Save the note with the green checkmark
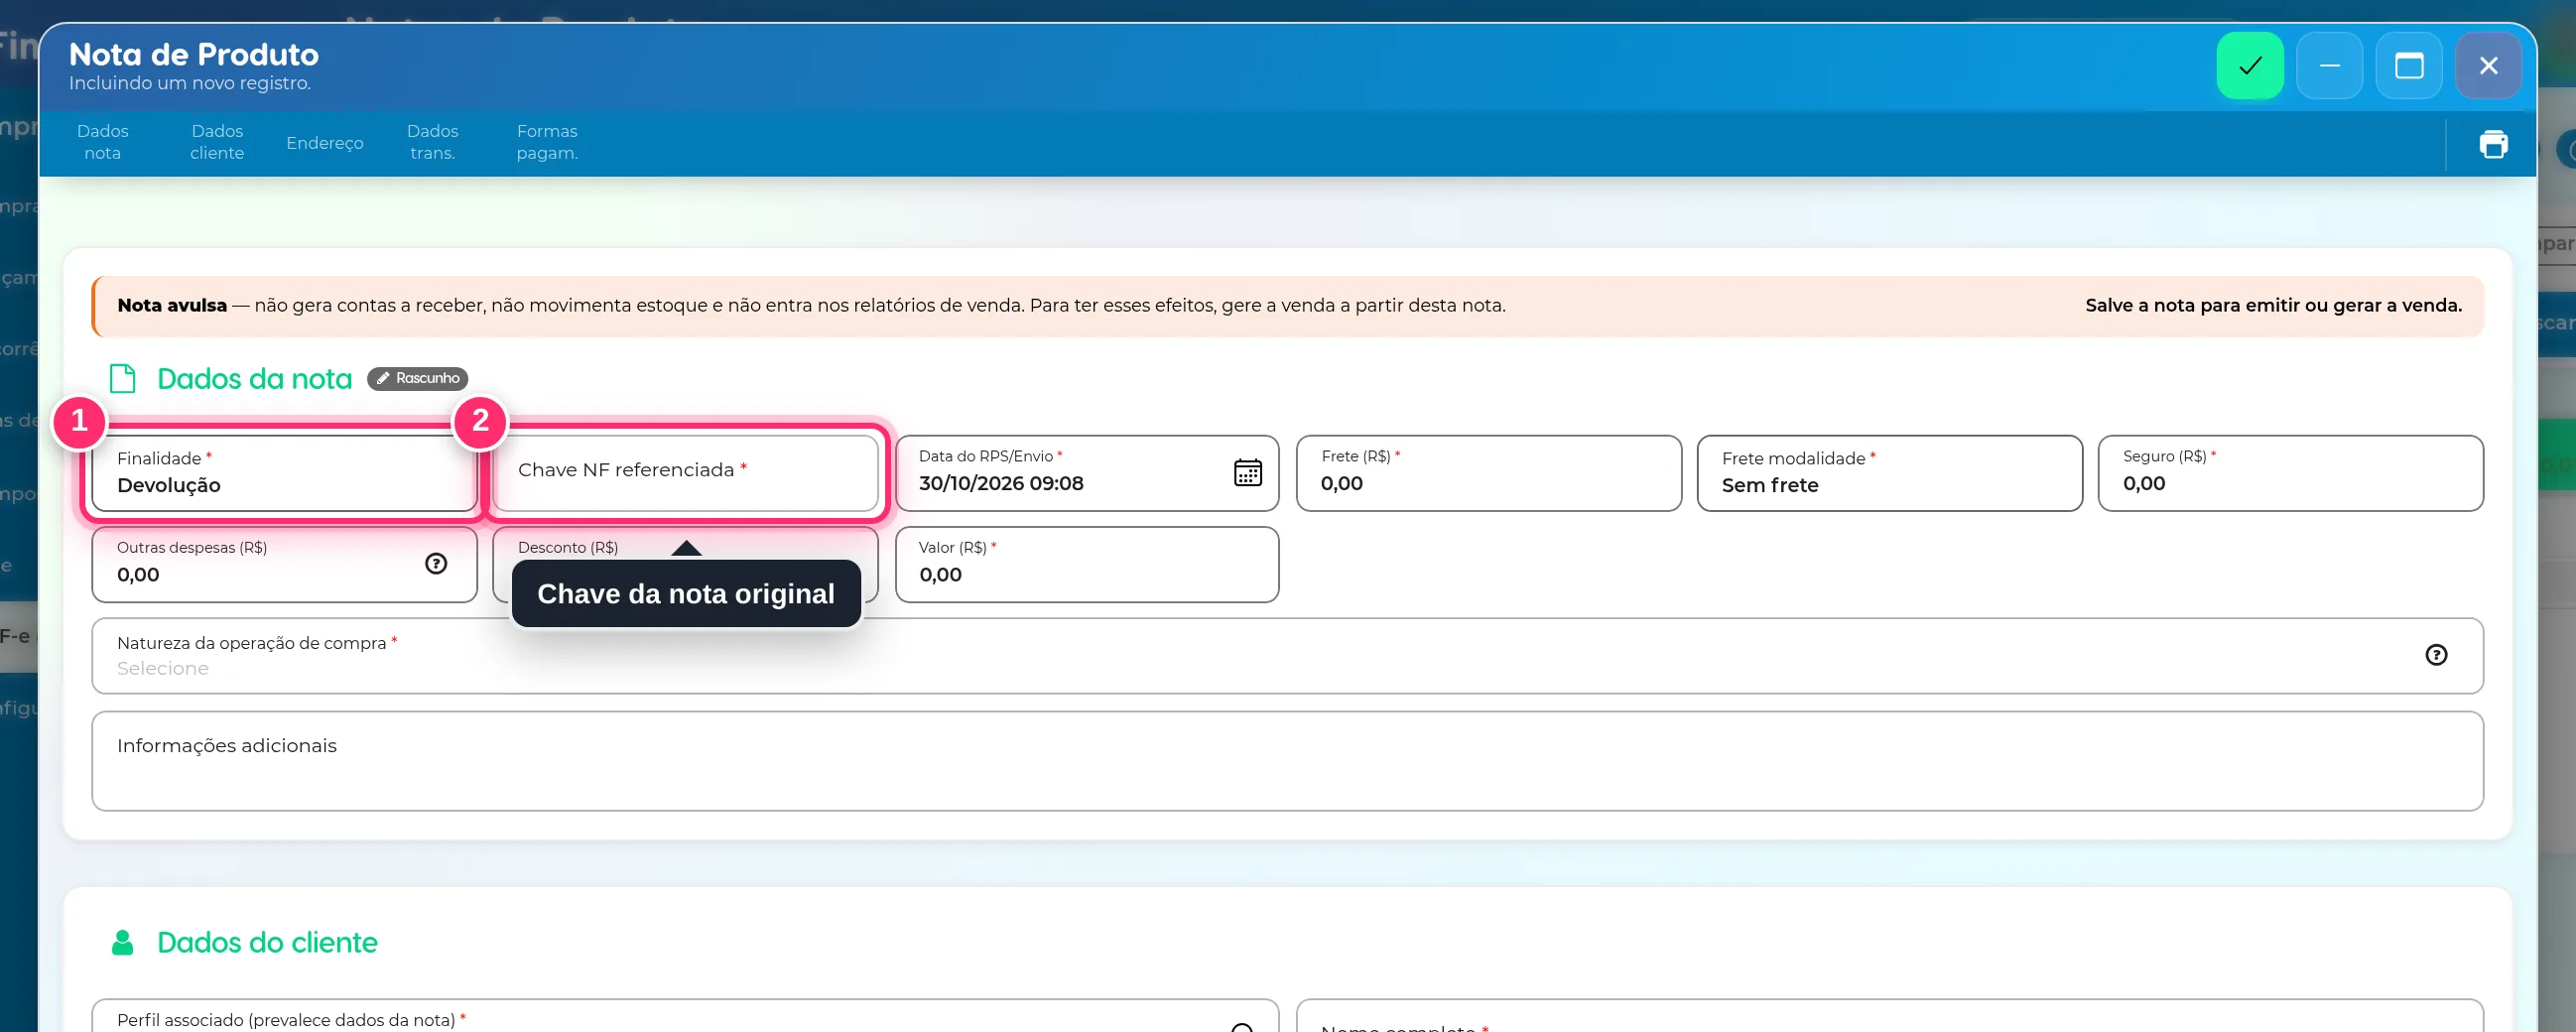 [2249, 66]
